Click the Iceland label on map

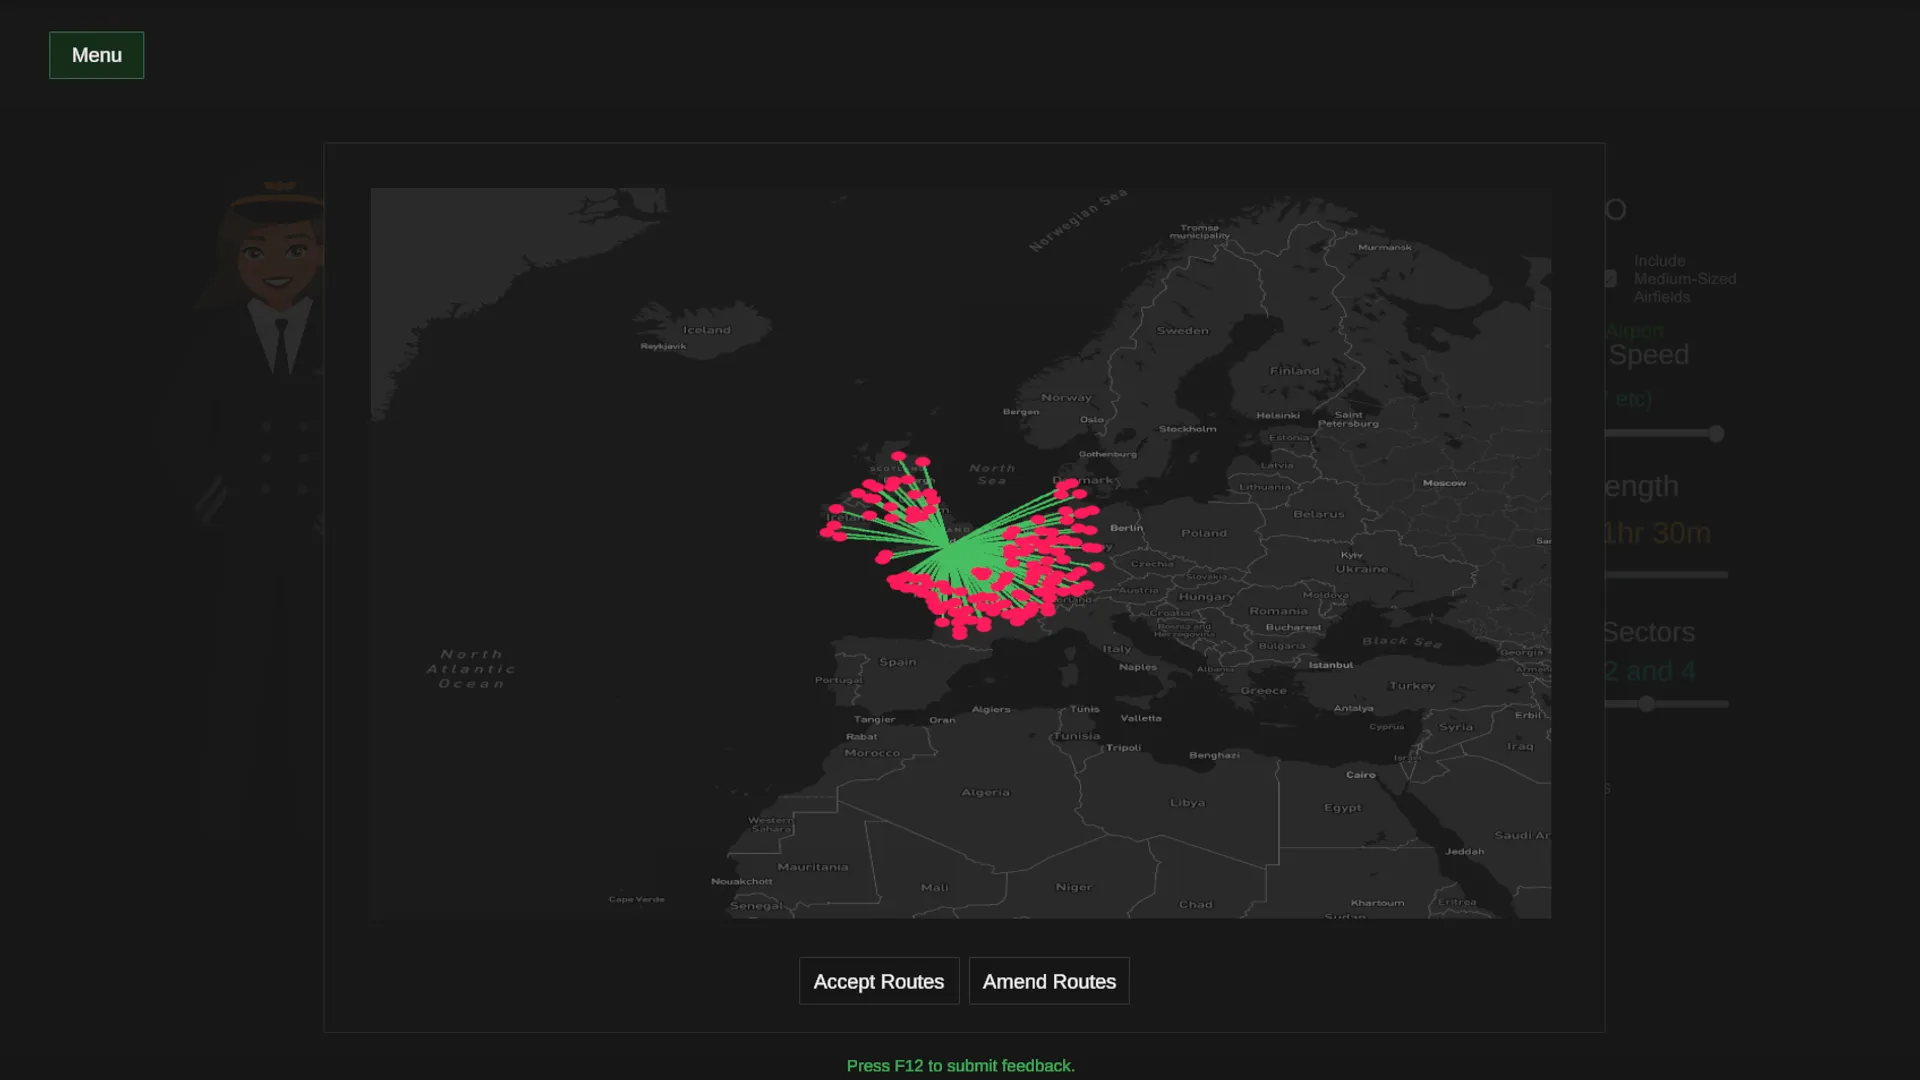pos(706,330)
